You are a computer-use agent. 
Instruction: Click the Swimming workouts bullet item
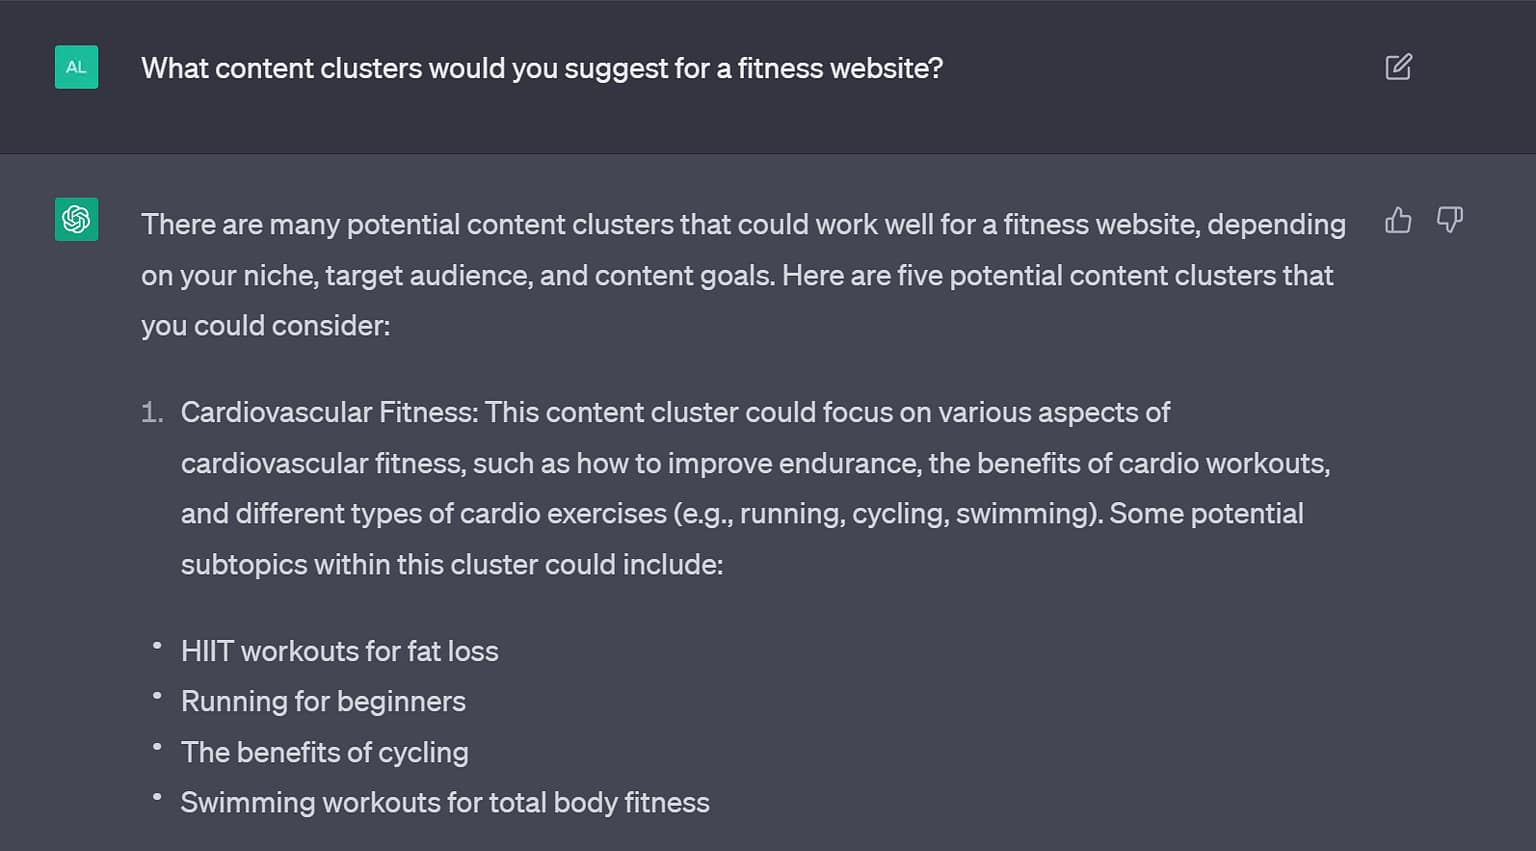pyautogui.click(x=444, y=802)
